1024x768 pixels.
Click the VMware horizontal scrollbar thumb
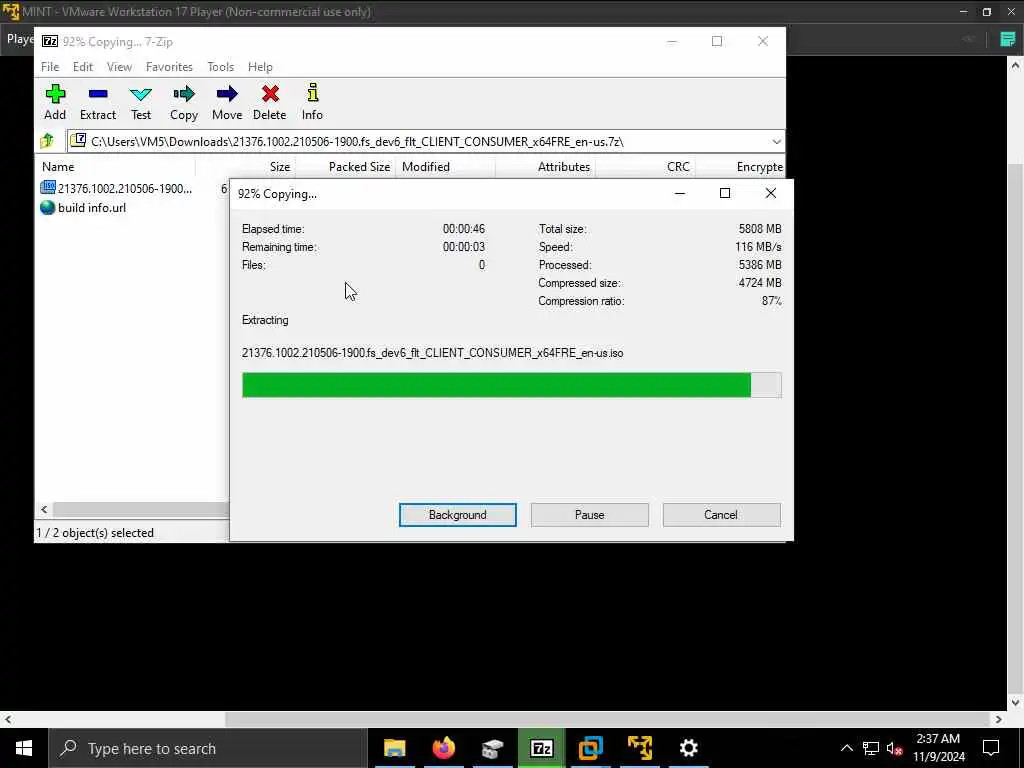point(607,719)
